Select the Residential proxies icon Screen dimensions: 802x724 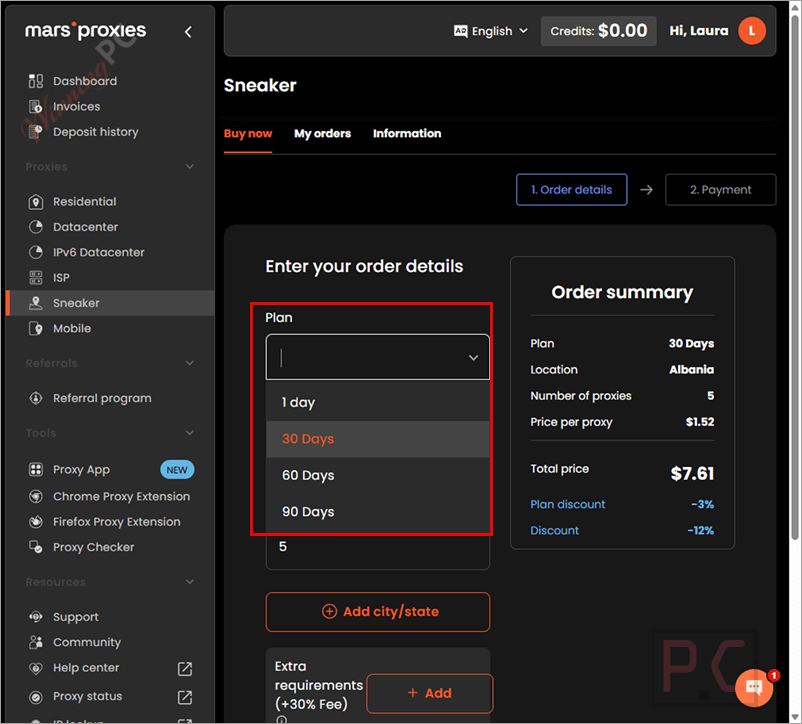pos(36,201)
